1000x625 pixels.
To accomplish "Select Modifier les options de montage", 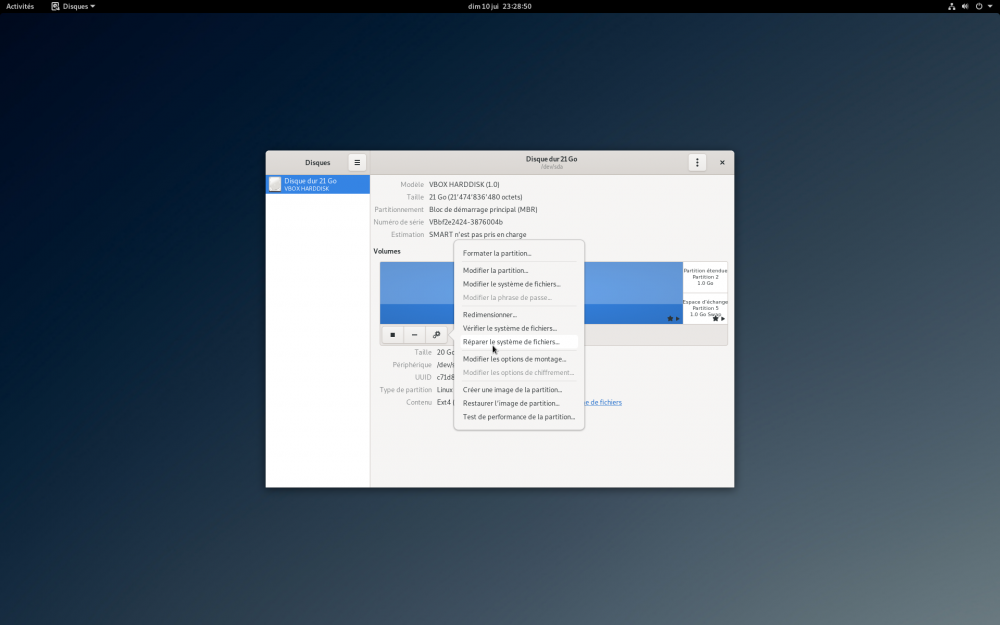I will click(x=514, y=359).
